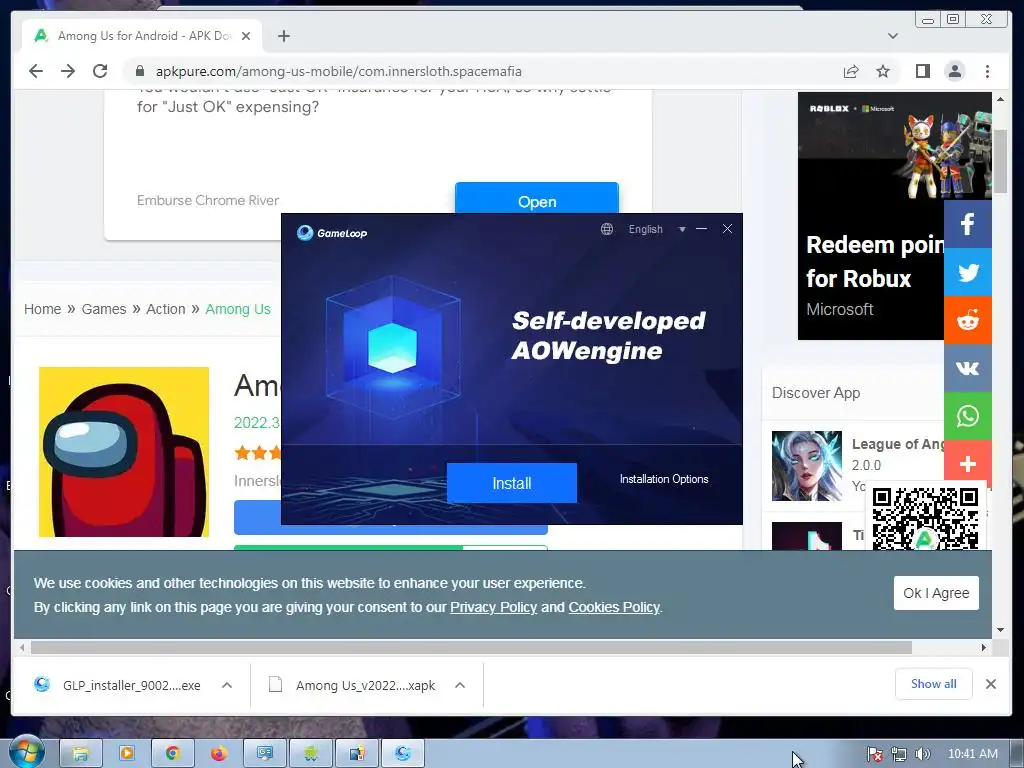The height and width of the screenshot is (768, 1024).
Task: Expand Among Us xapk download options chevron
Action: [x=460, y=685]
